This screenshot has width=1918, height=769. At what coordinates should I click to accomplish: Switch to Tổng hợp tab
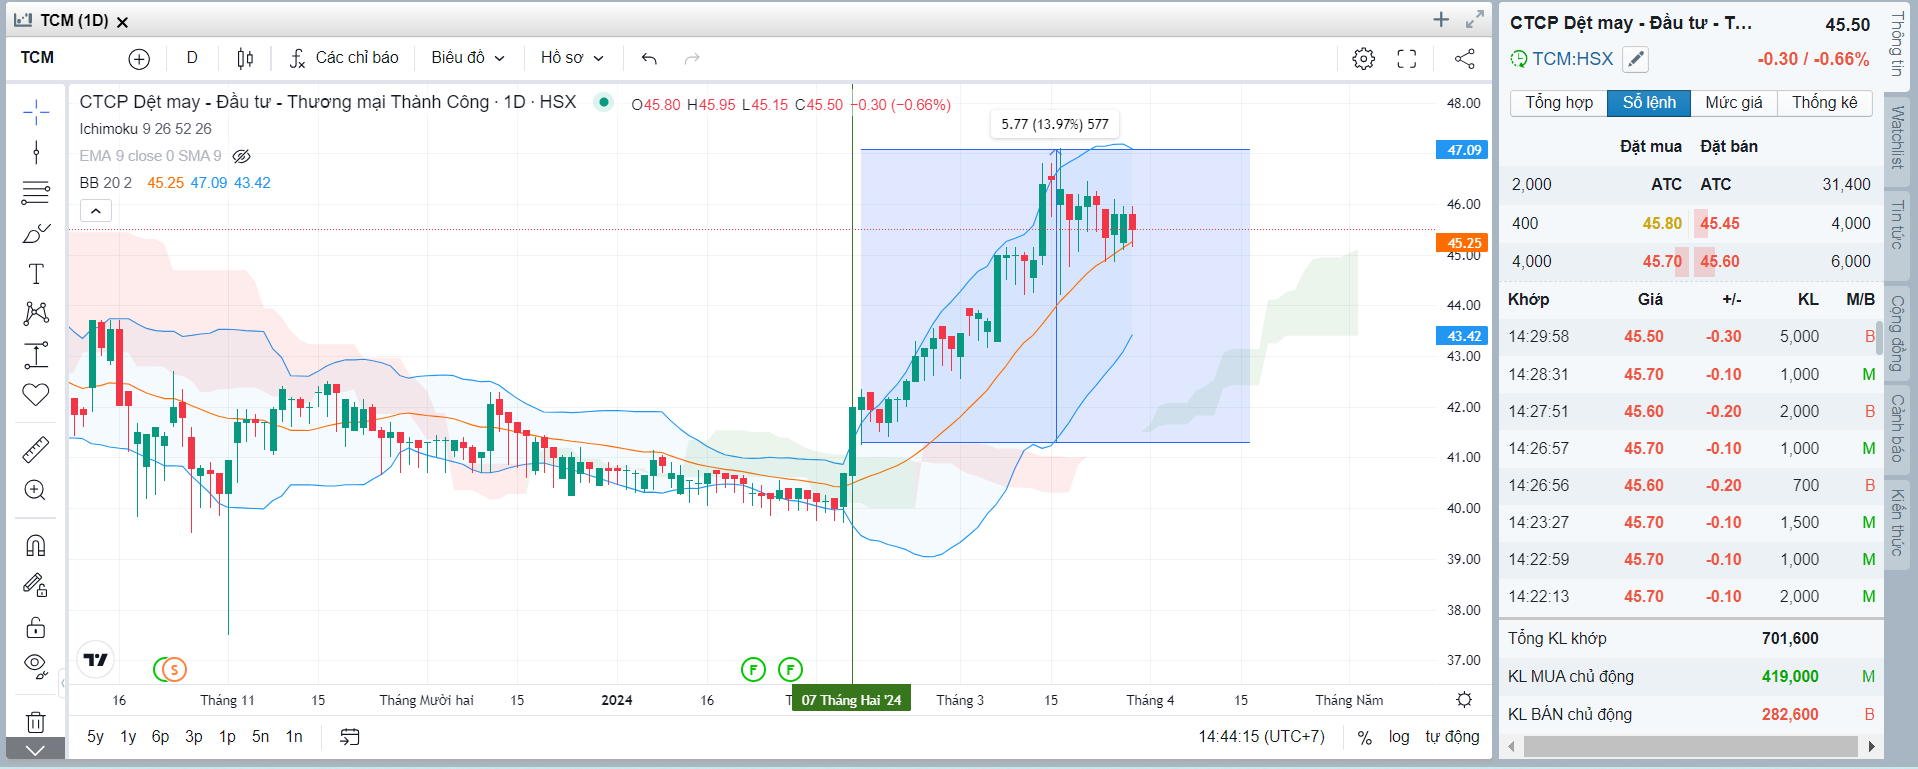[1558, 103]
